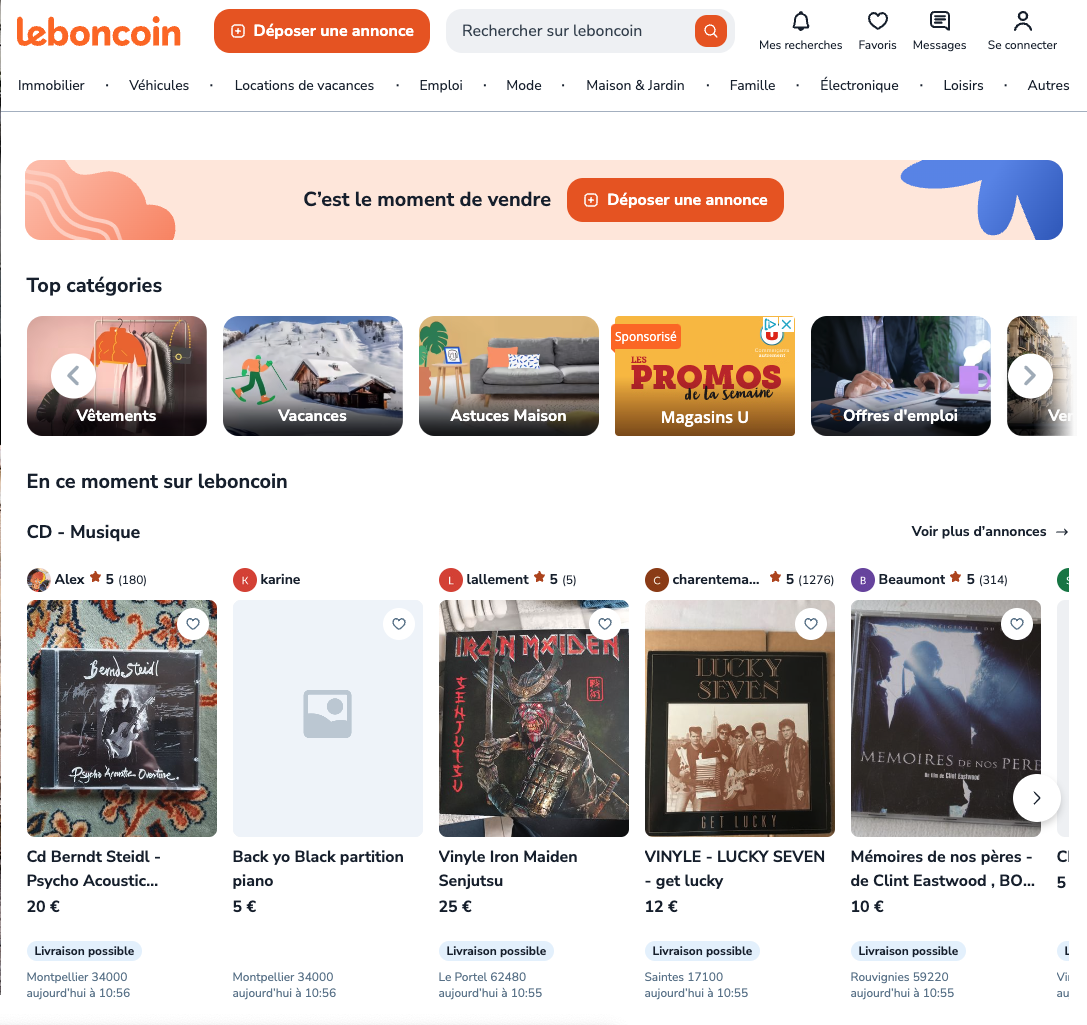Open the Messages icon
This screenshot has width=1087, height=1025.
939,21
